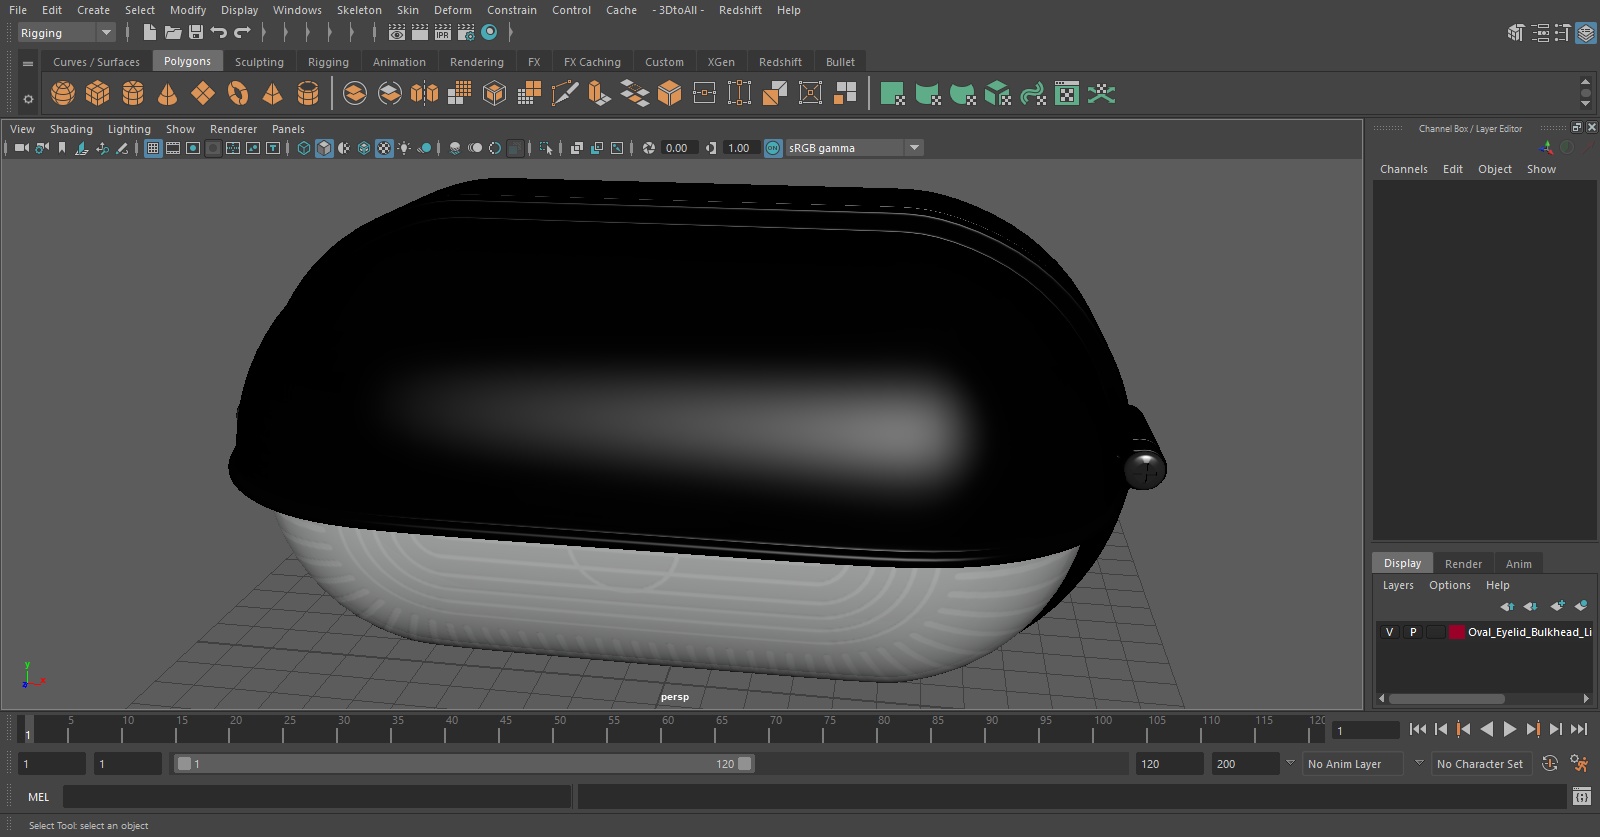Open the Windows menu
The width and height of the screenshot is (1600, 837).
point(297,10)
